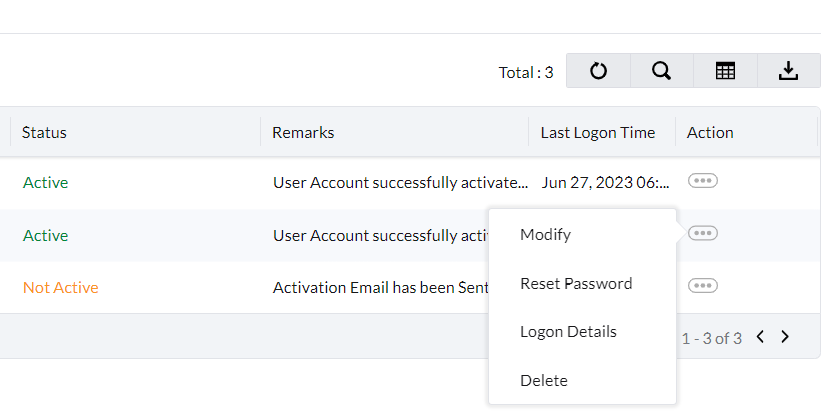The image size is (831, 415).
Task: Click the Remarks column header
Action: click(x=303, y=132)
